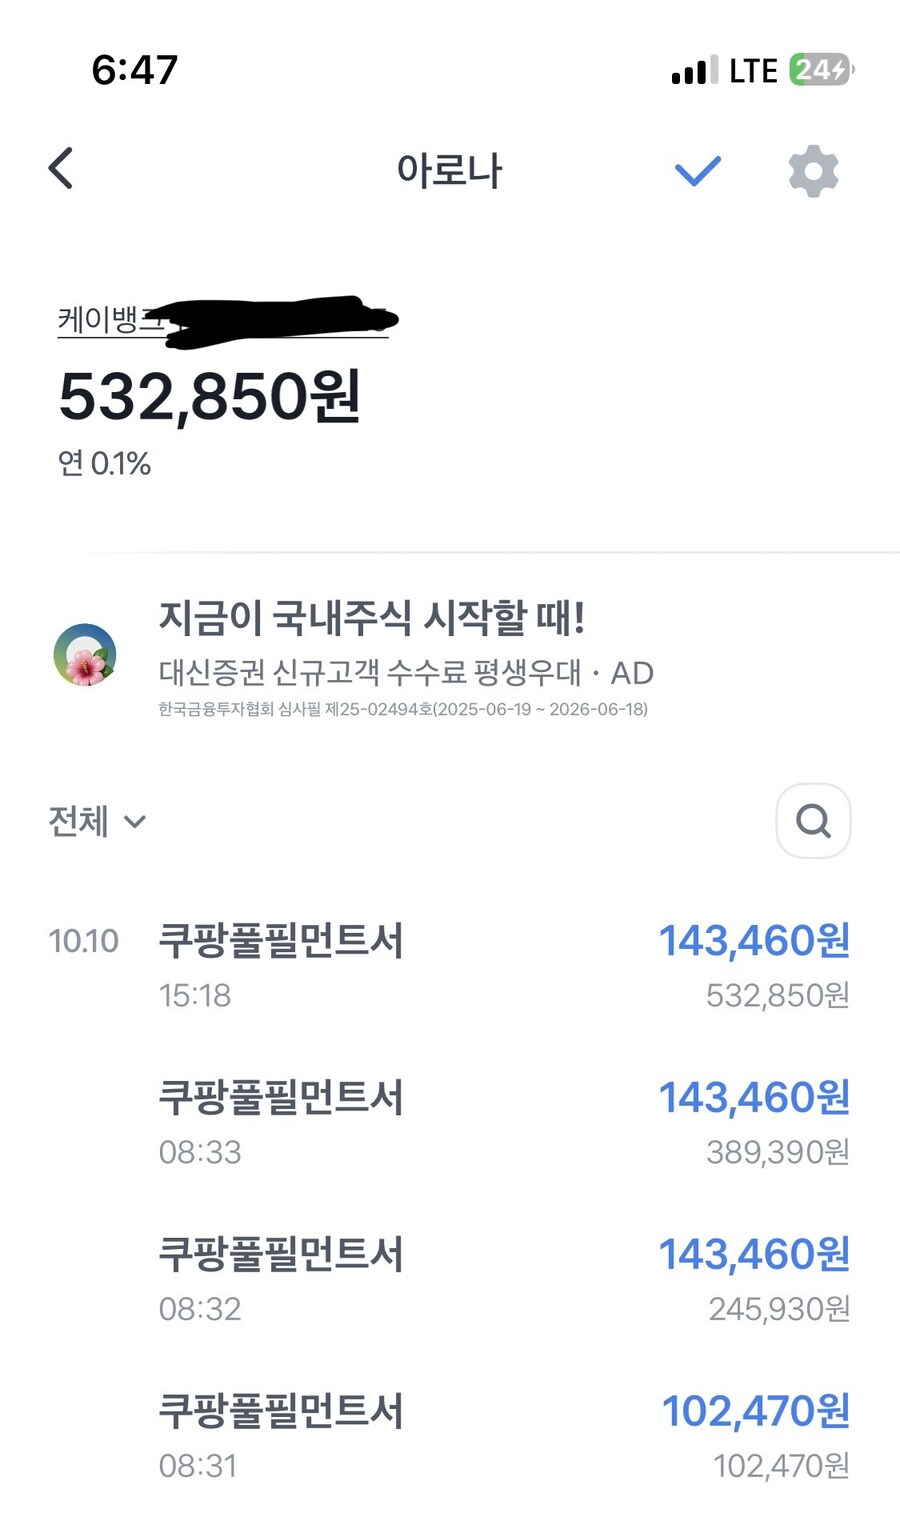Tap the transaction search magnifier icon
Image resolution: width=900 pixels, height=1521 pixels.
point(813,821)
